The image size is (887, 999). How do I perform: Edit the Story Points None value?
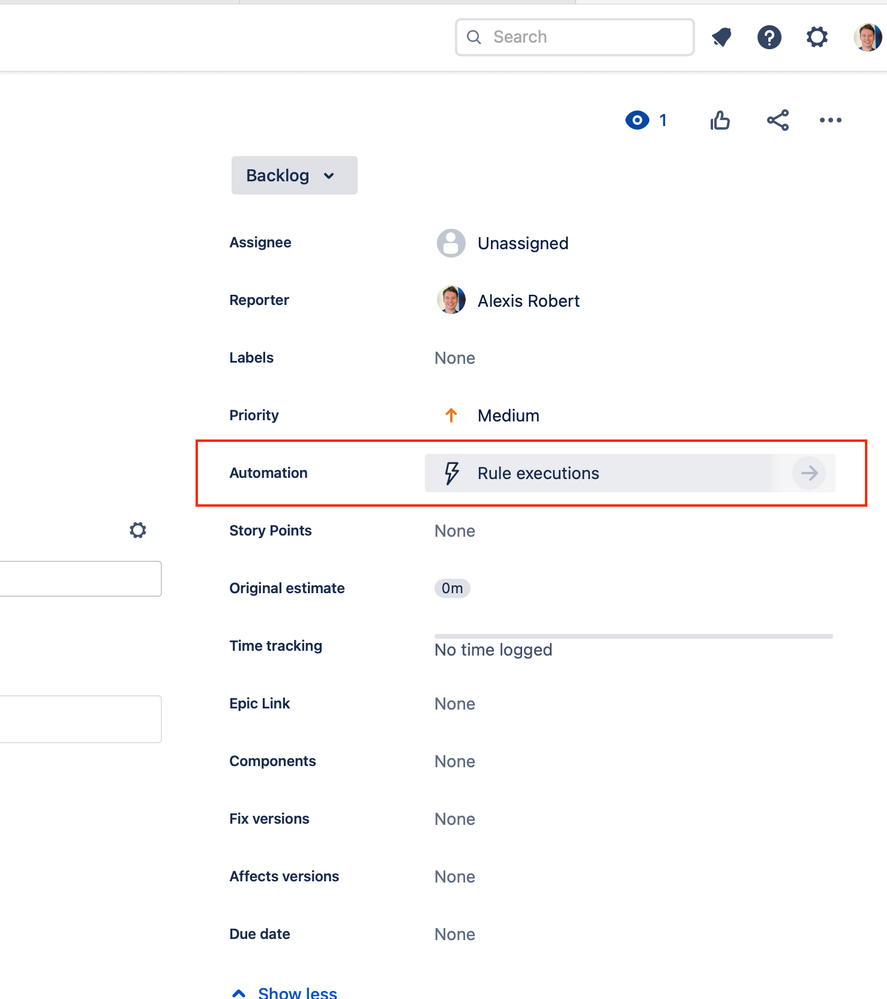click(454, 531)
